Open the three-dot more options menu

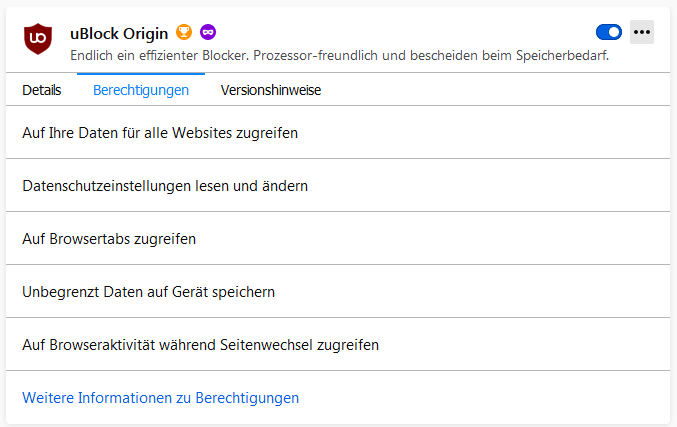[642, 32]
